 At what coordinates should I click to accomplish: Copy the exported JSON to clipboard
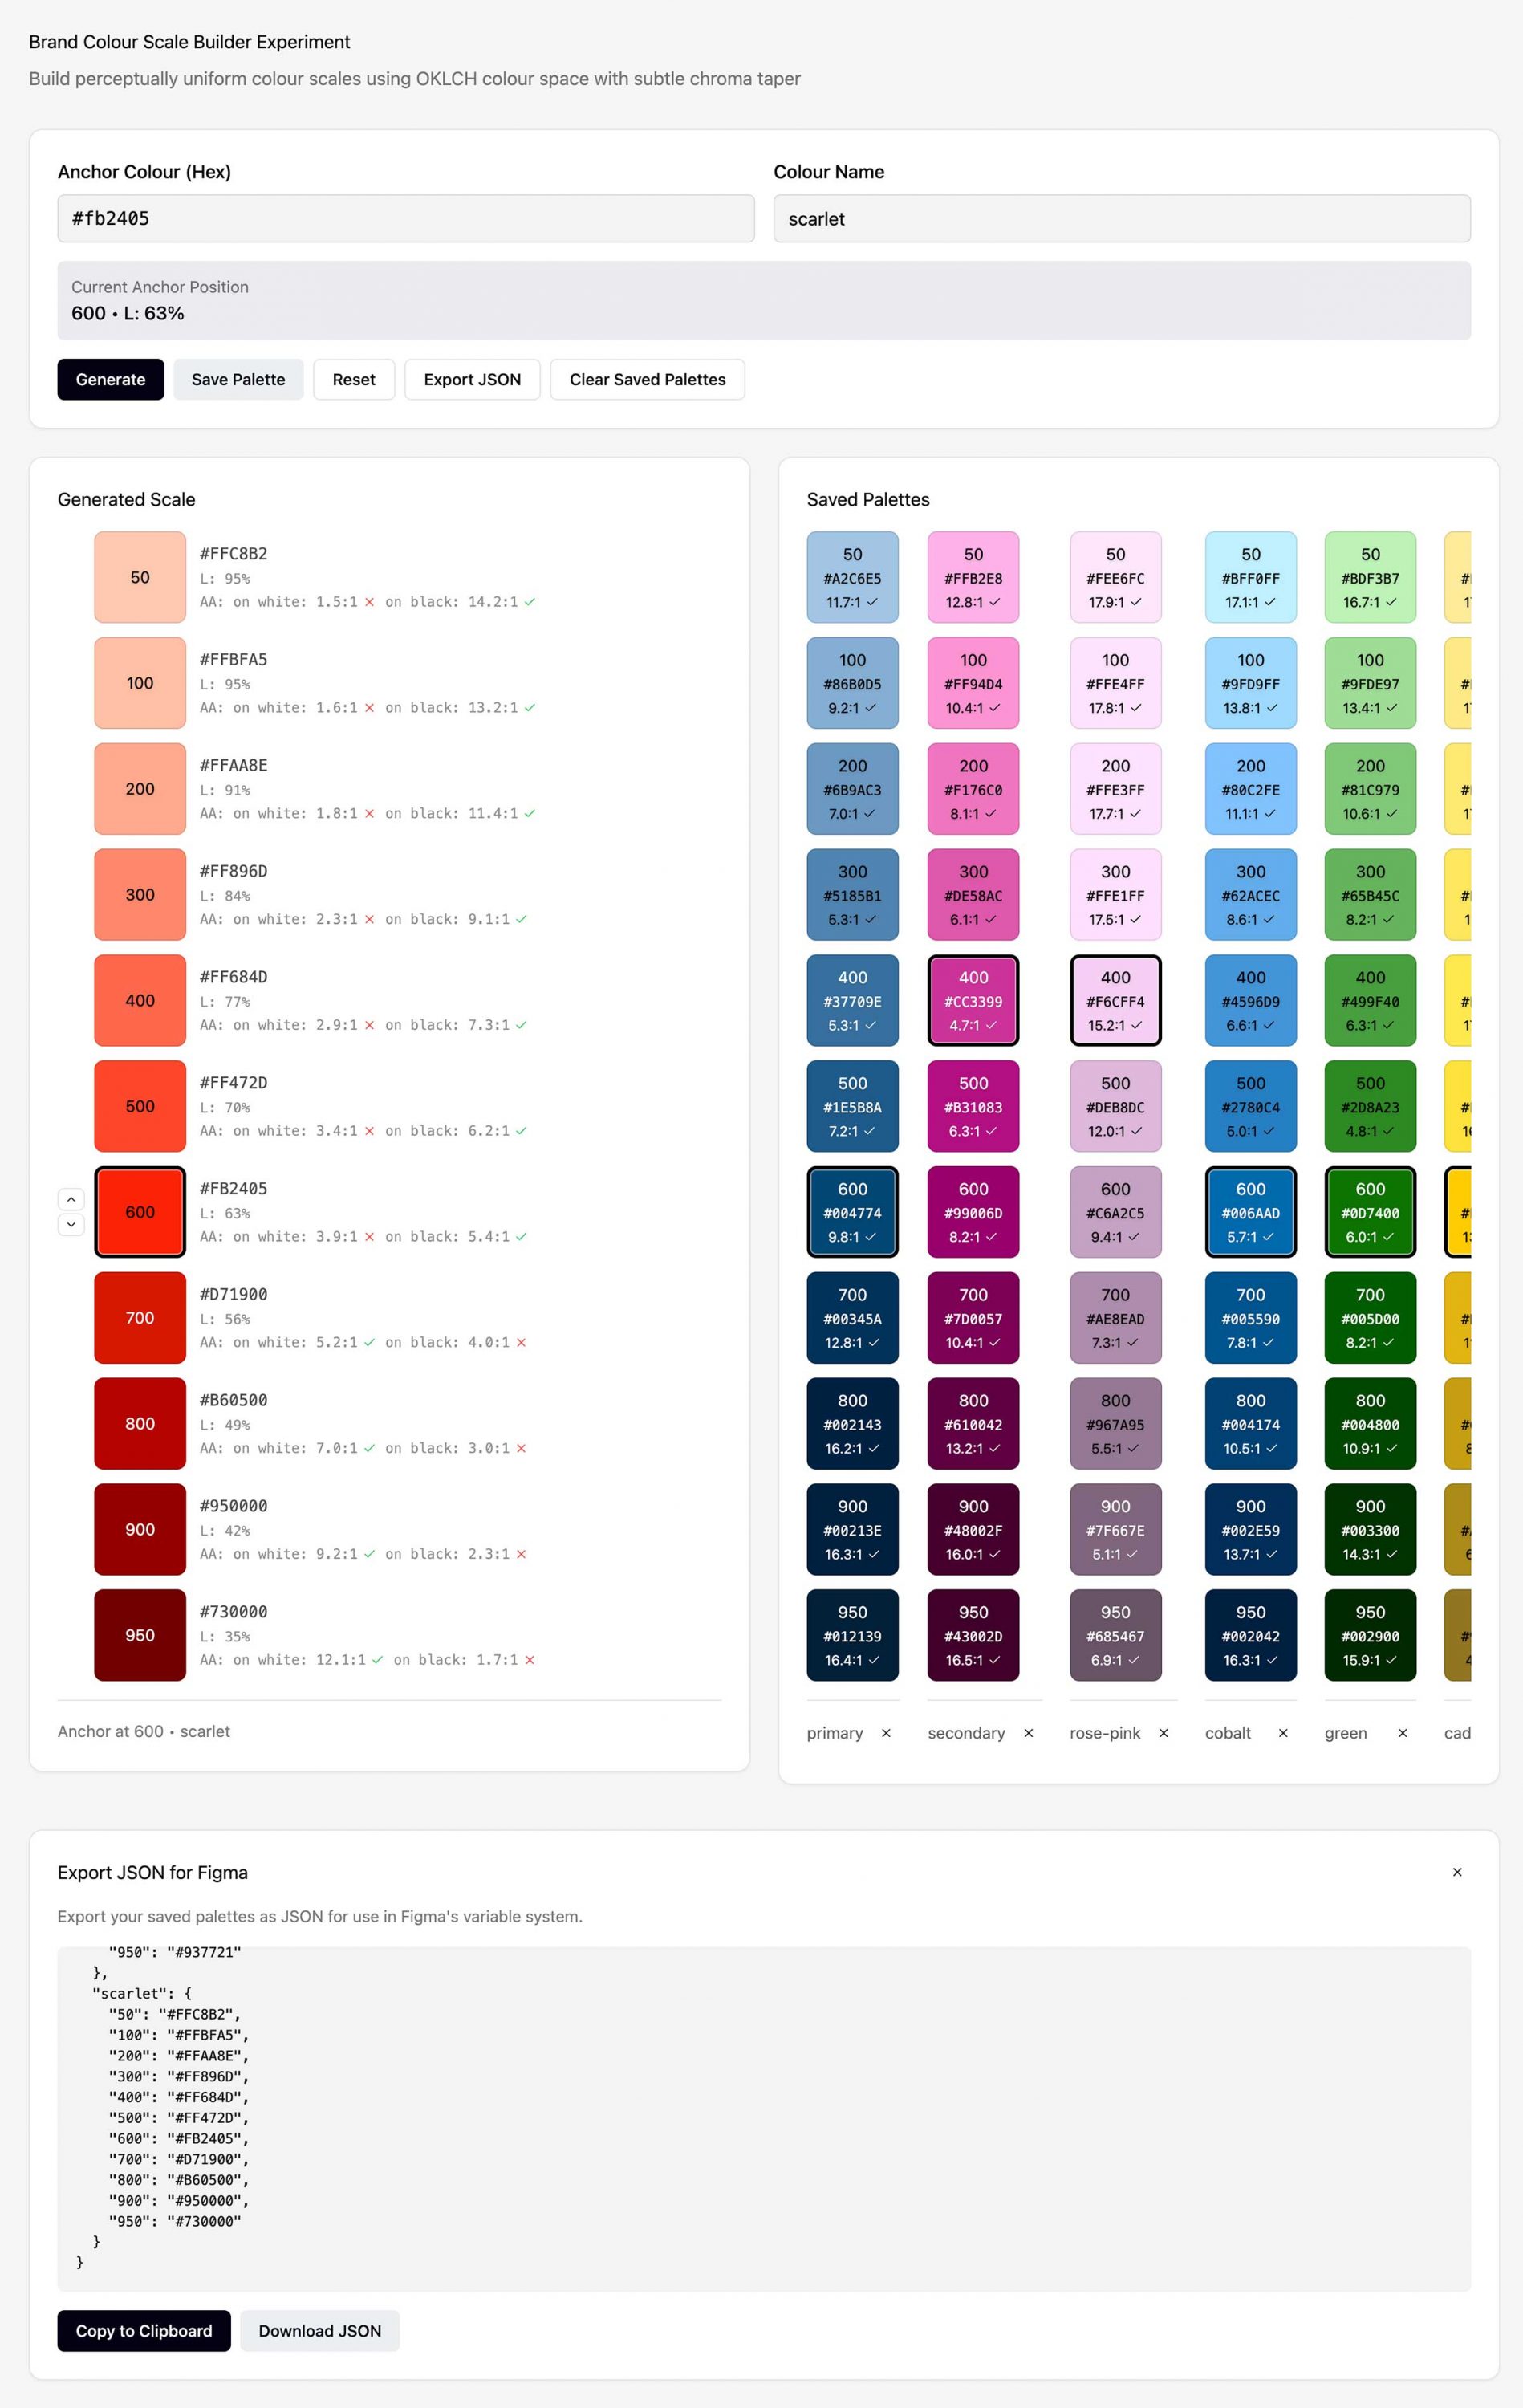coord(143,2330)
